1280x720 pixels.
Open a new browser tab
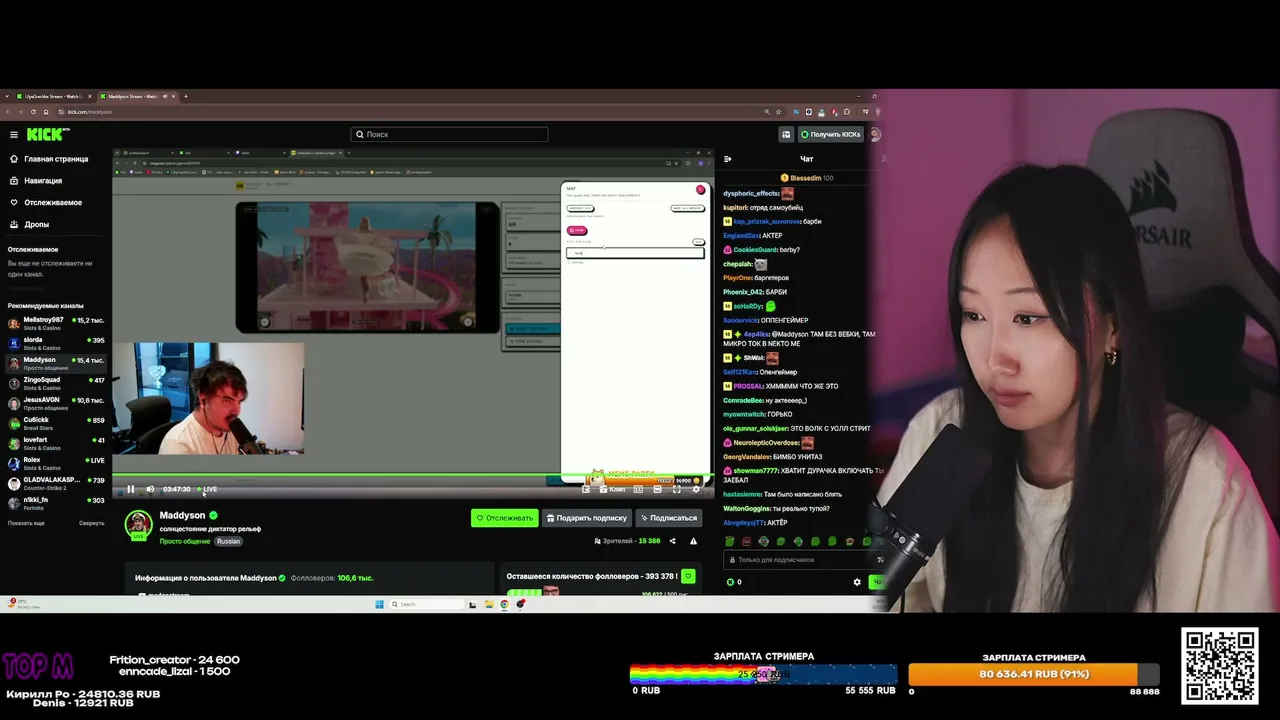click(186, 96)
